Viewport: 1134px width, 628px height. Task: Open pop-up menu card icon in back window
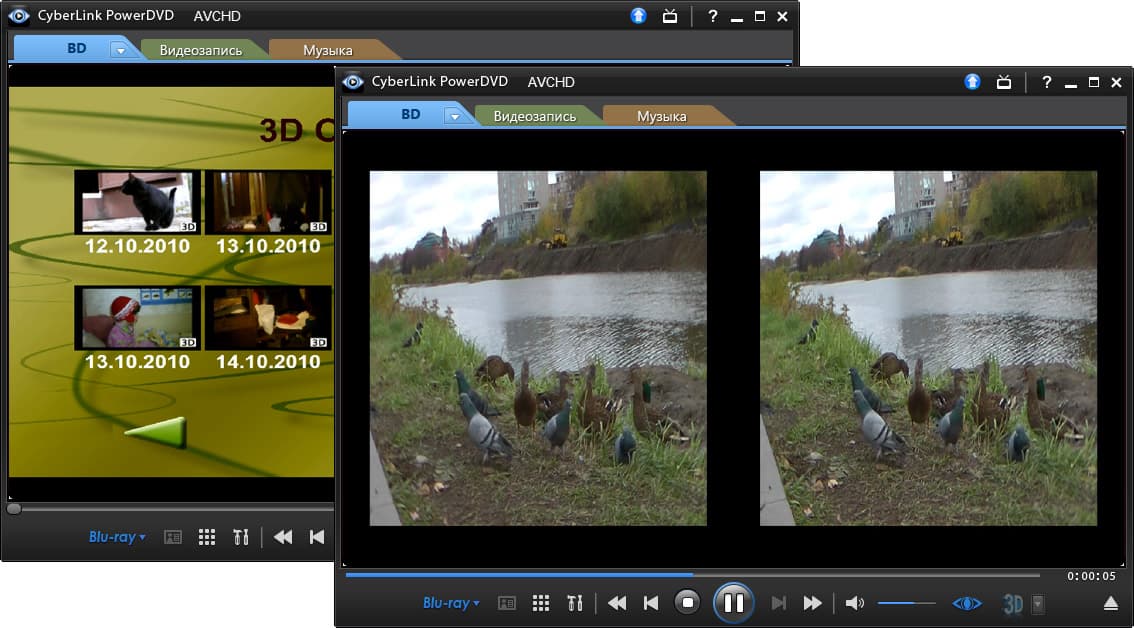point(173,537)
